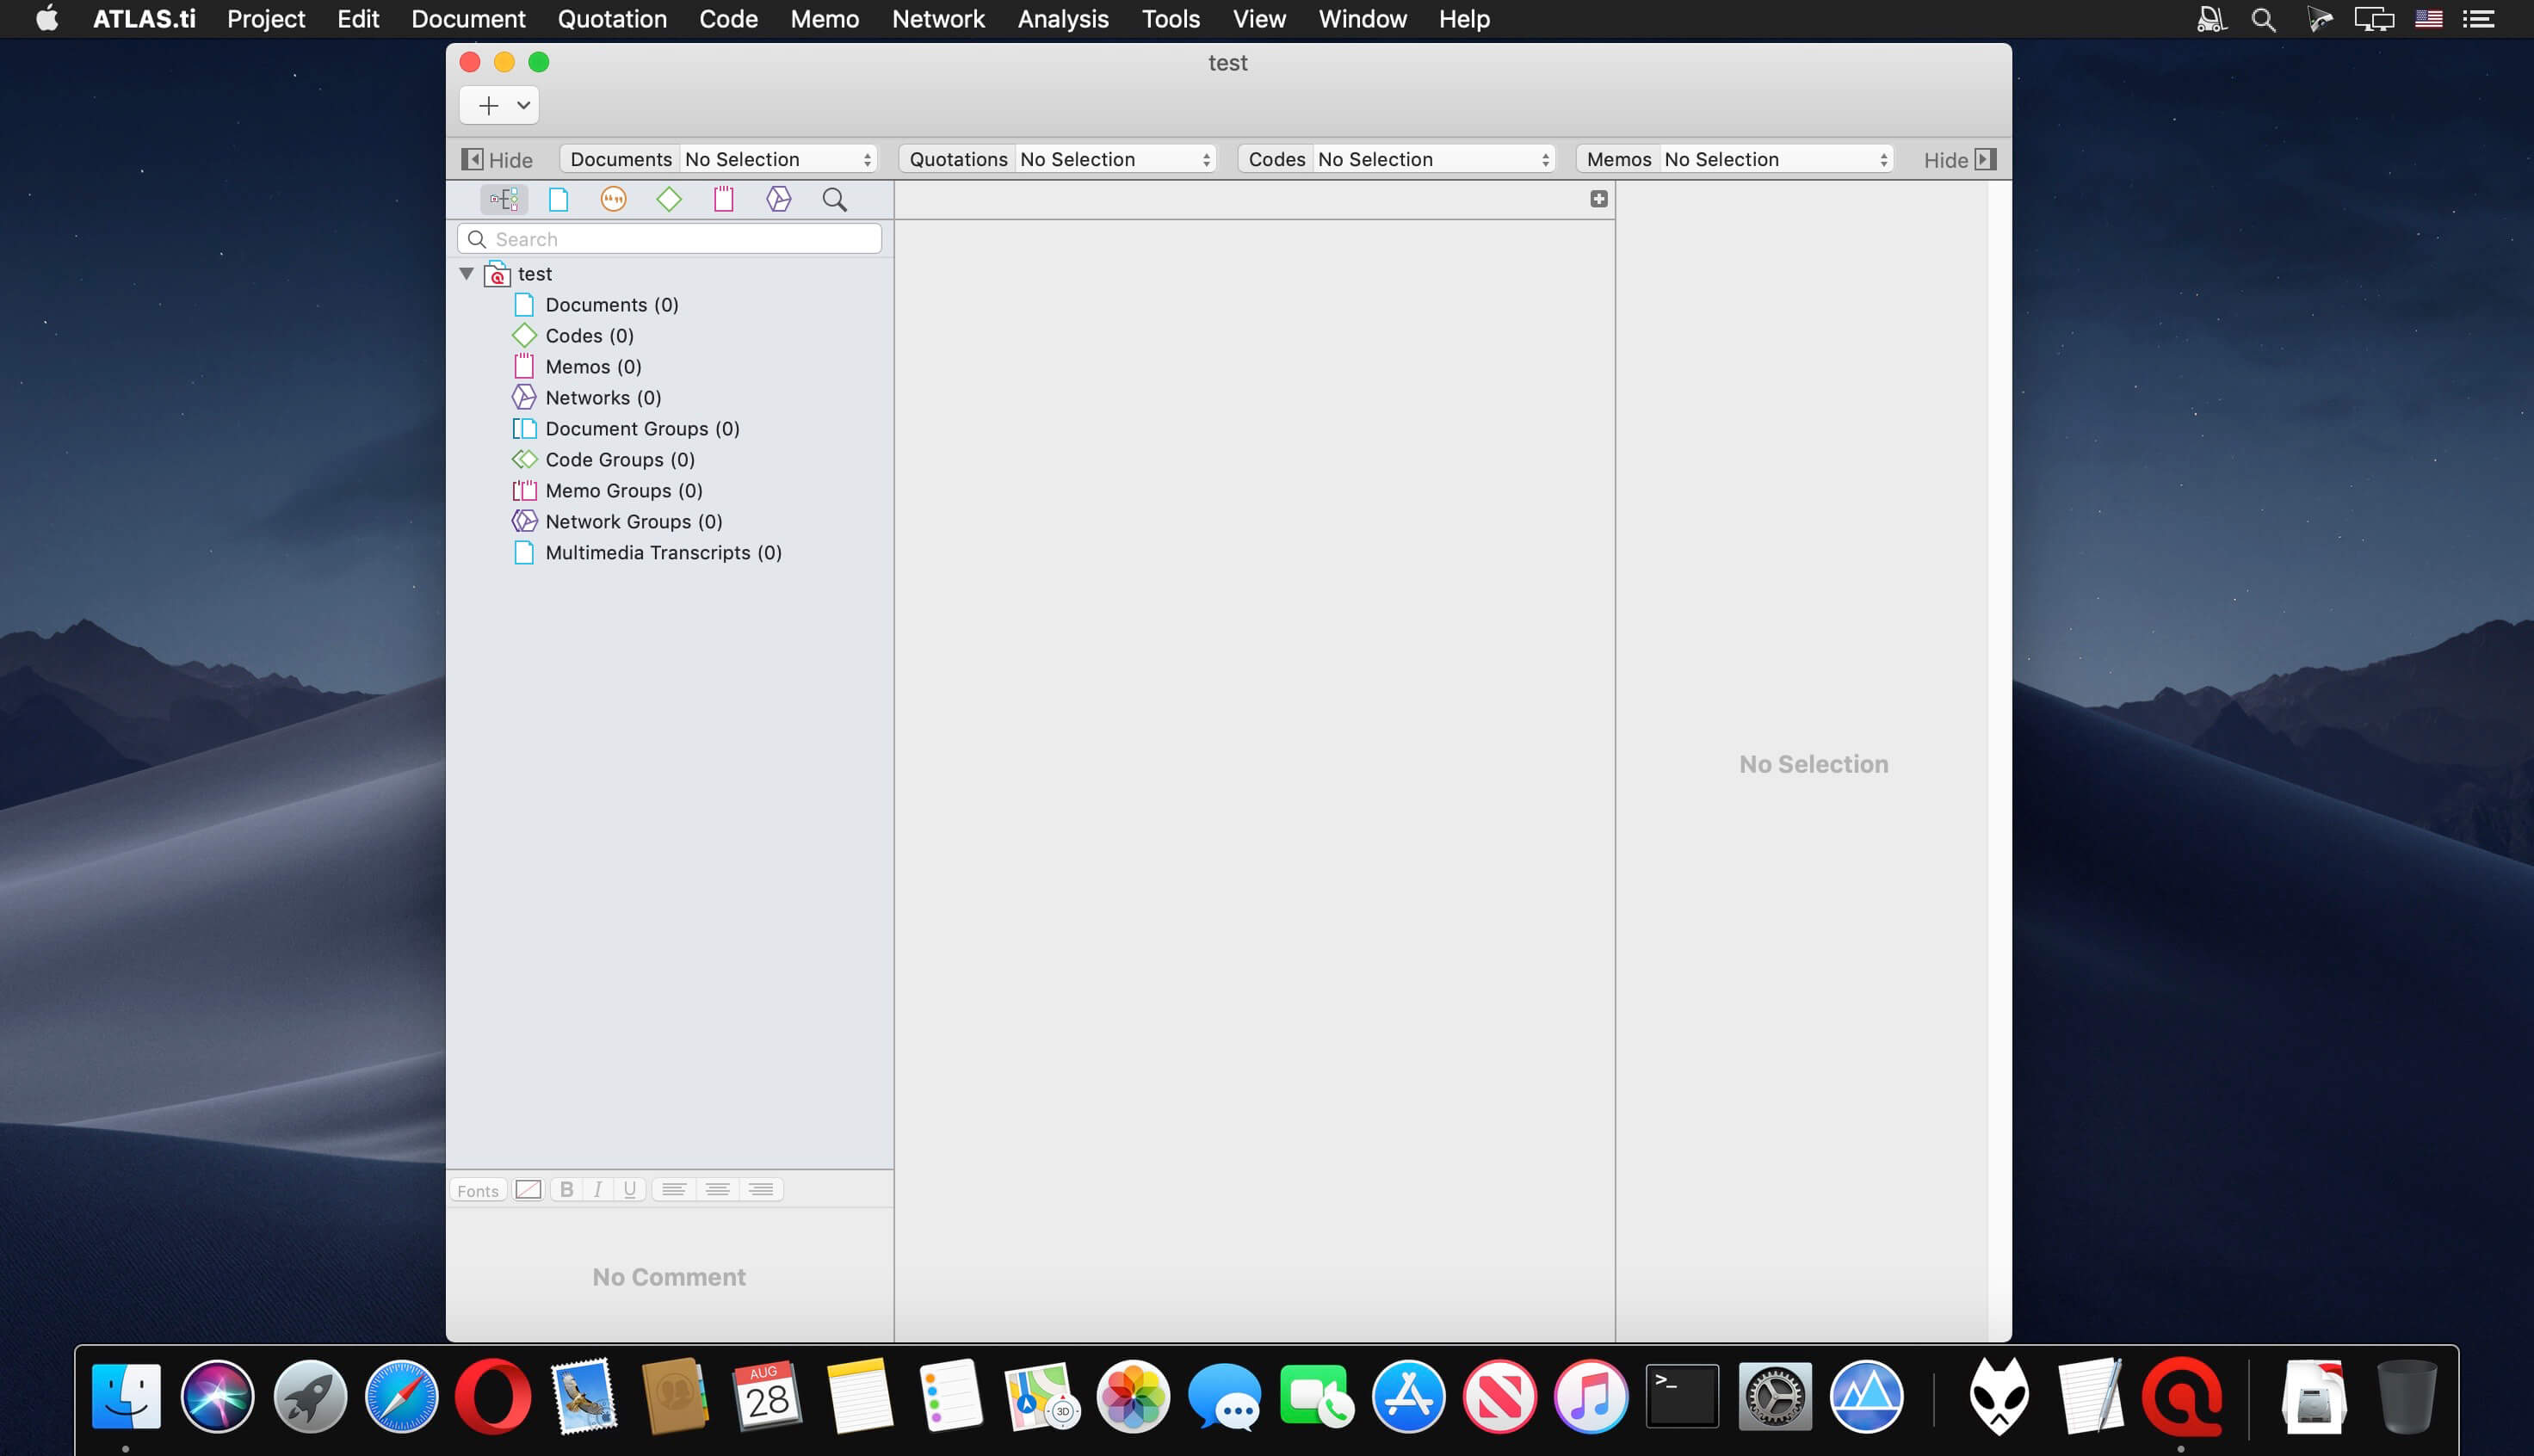Click the text color swatch beside Fonts
Image resolution: width=2534 pixels, height=1456 pixels.
click(x=528, y=1189)
